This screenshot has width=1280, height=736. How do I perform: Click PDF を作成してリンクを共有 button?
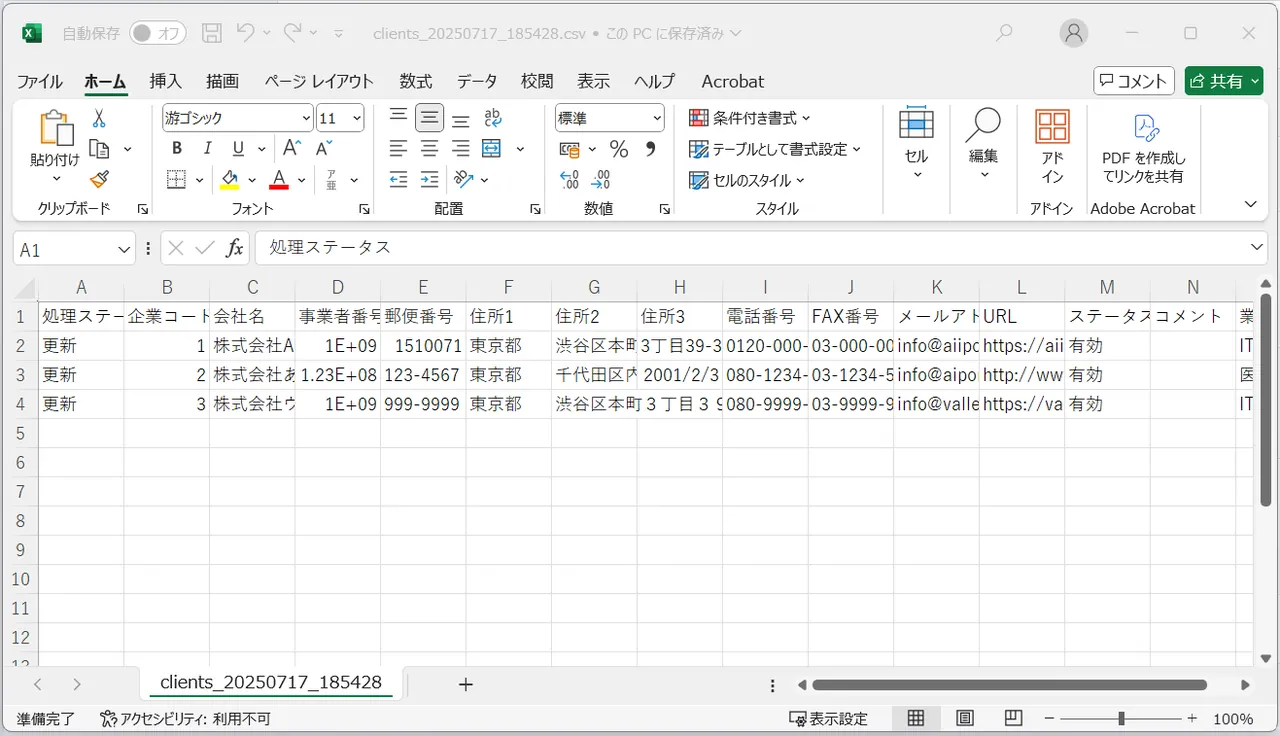click(1143, 150)
